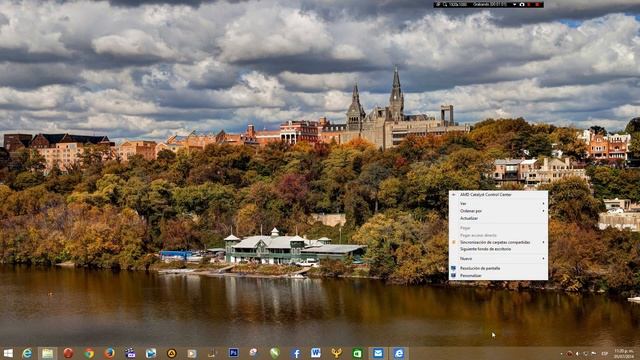Click the taskbar clock and date
Viewport: 640px width, 360px height.
click(x=624, y=353)
